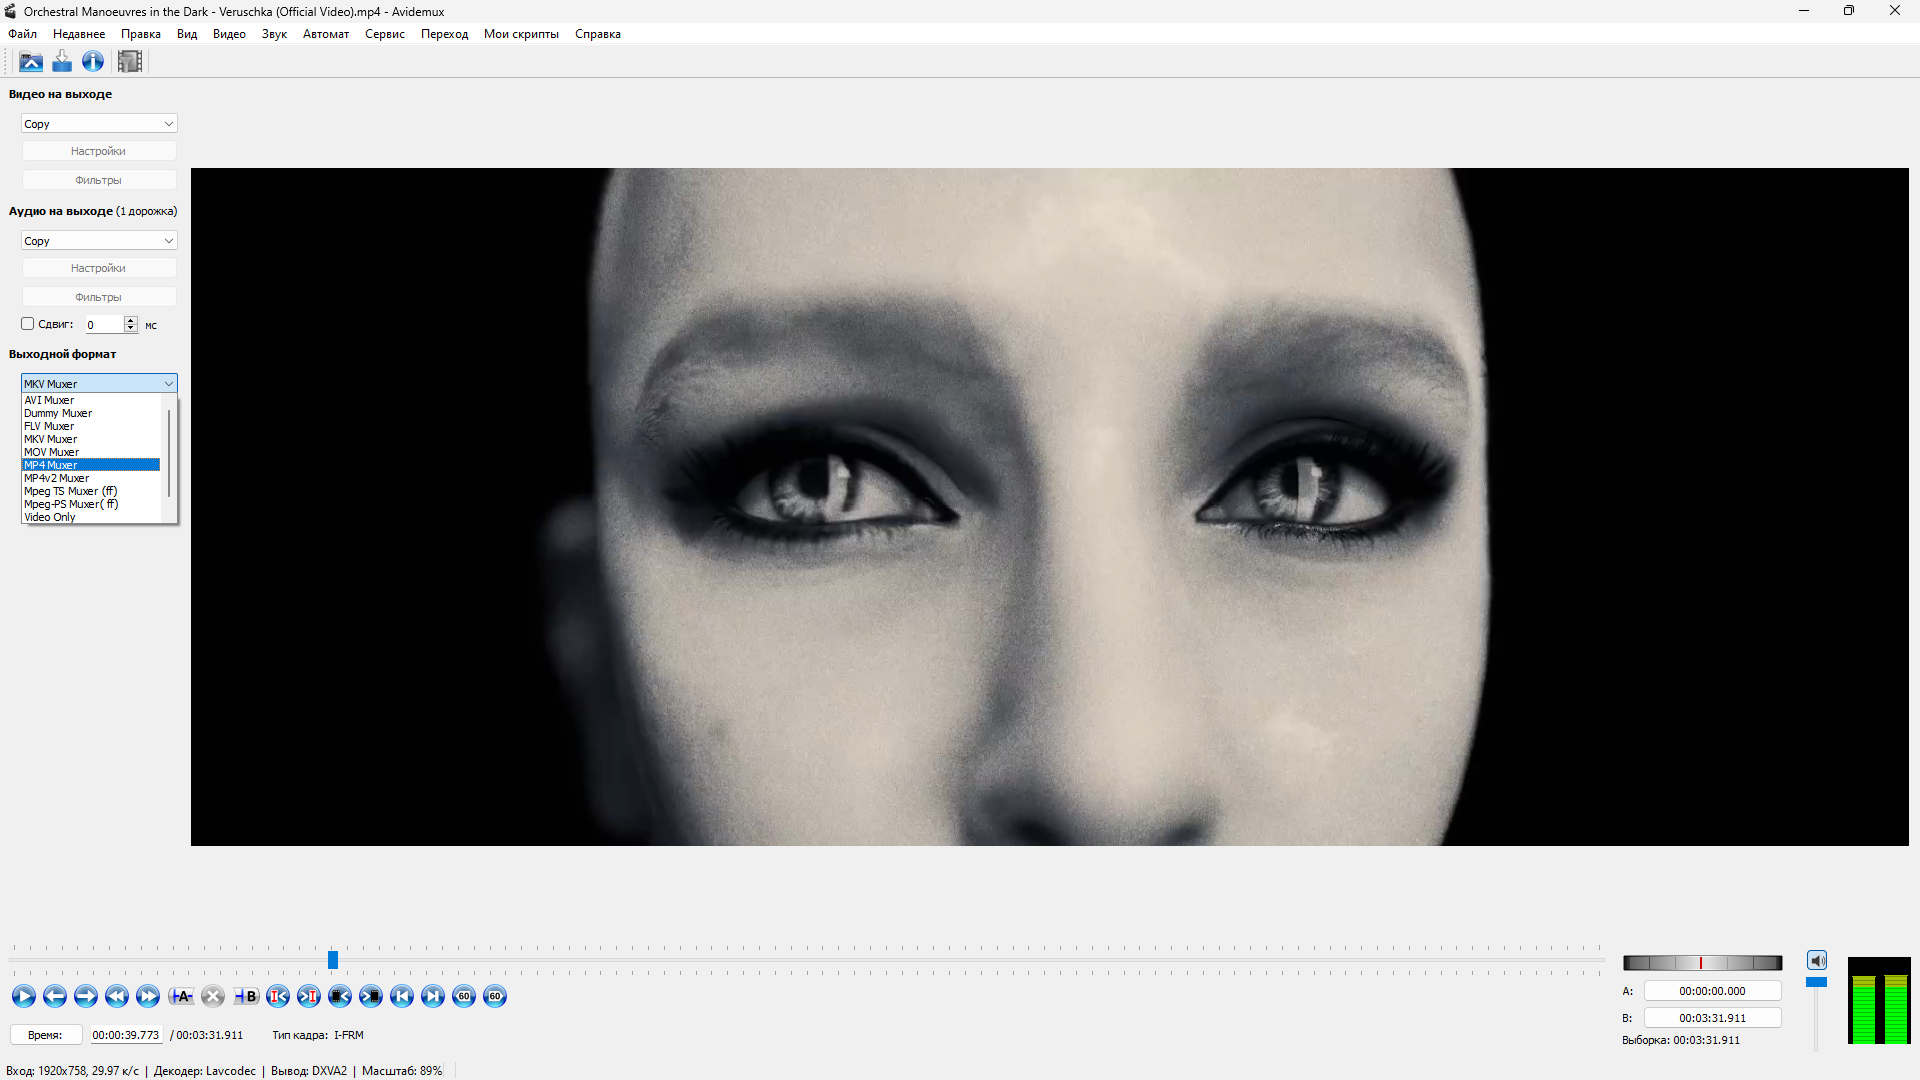Click the Время button

46,1035
